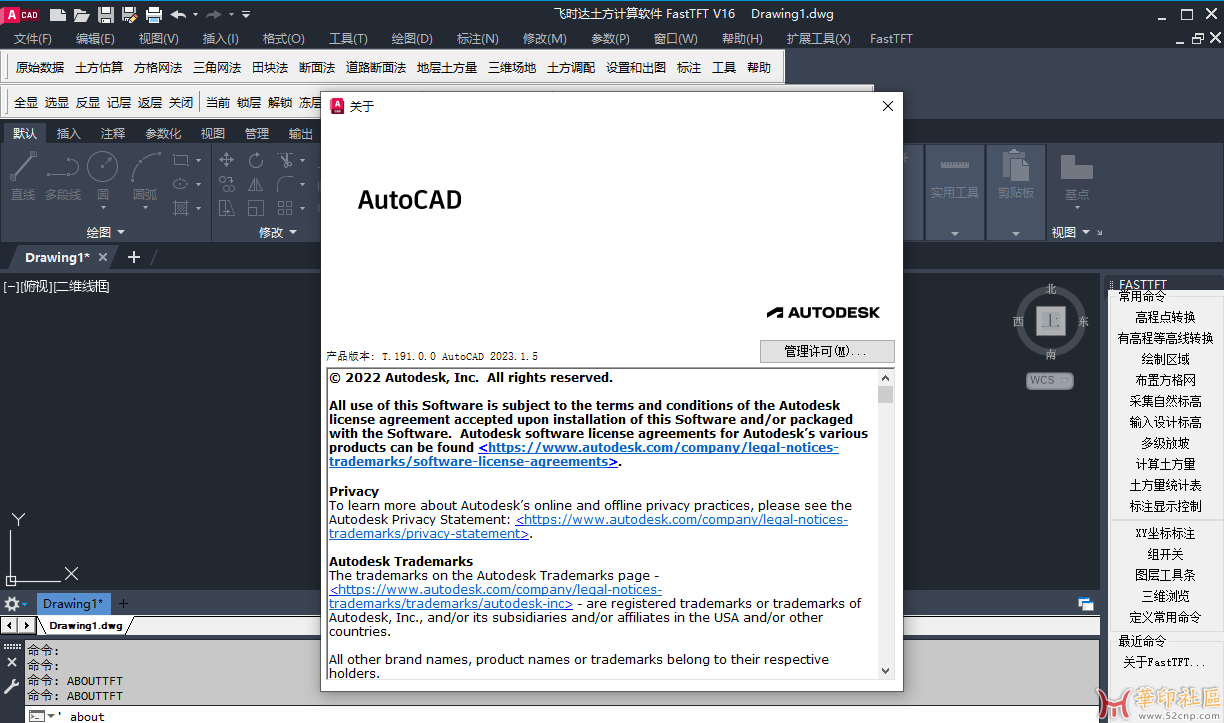This screenshot has height=723, width=1224.
Task: Open the FastTFT menu
Action: coord(891,38)
